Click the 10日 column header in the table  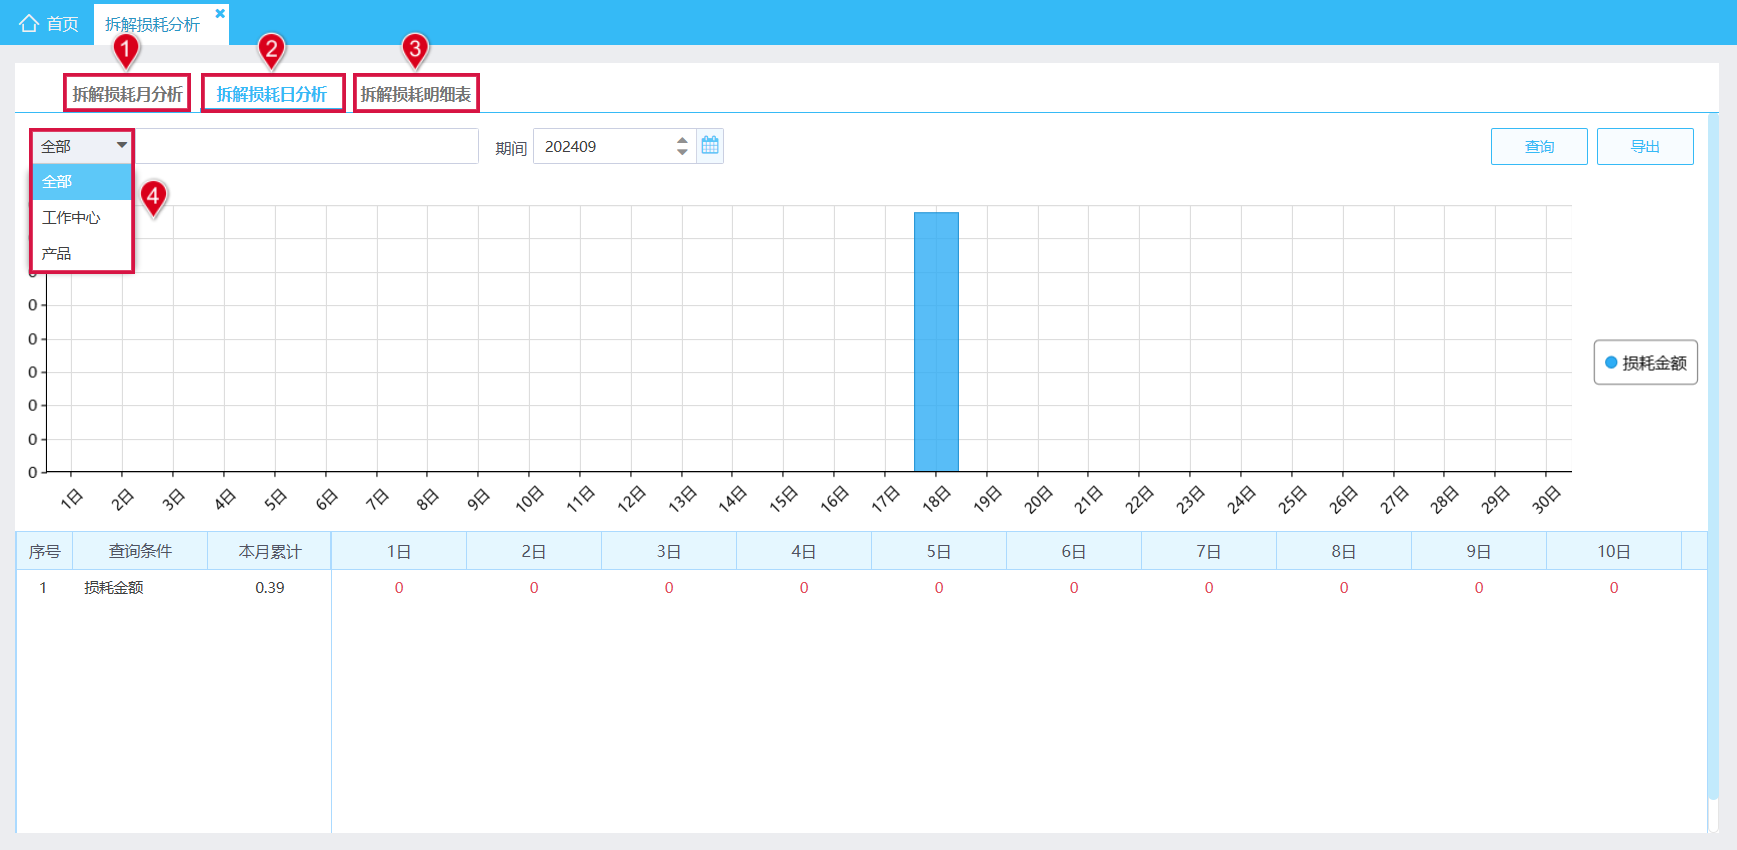[x=1614, y=551]
